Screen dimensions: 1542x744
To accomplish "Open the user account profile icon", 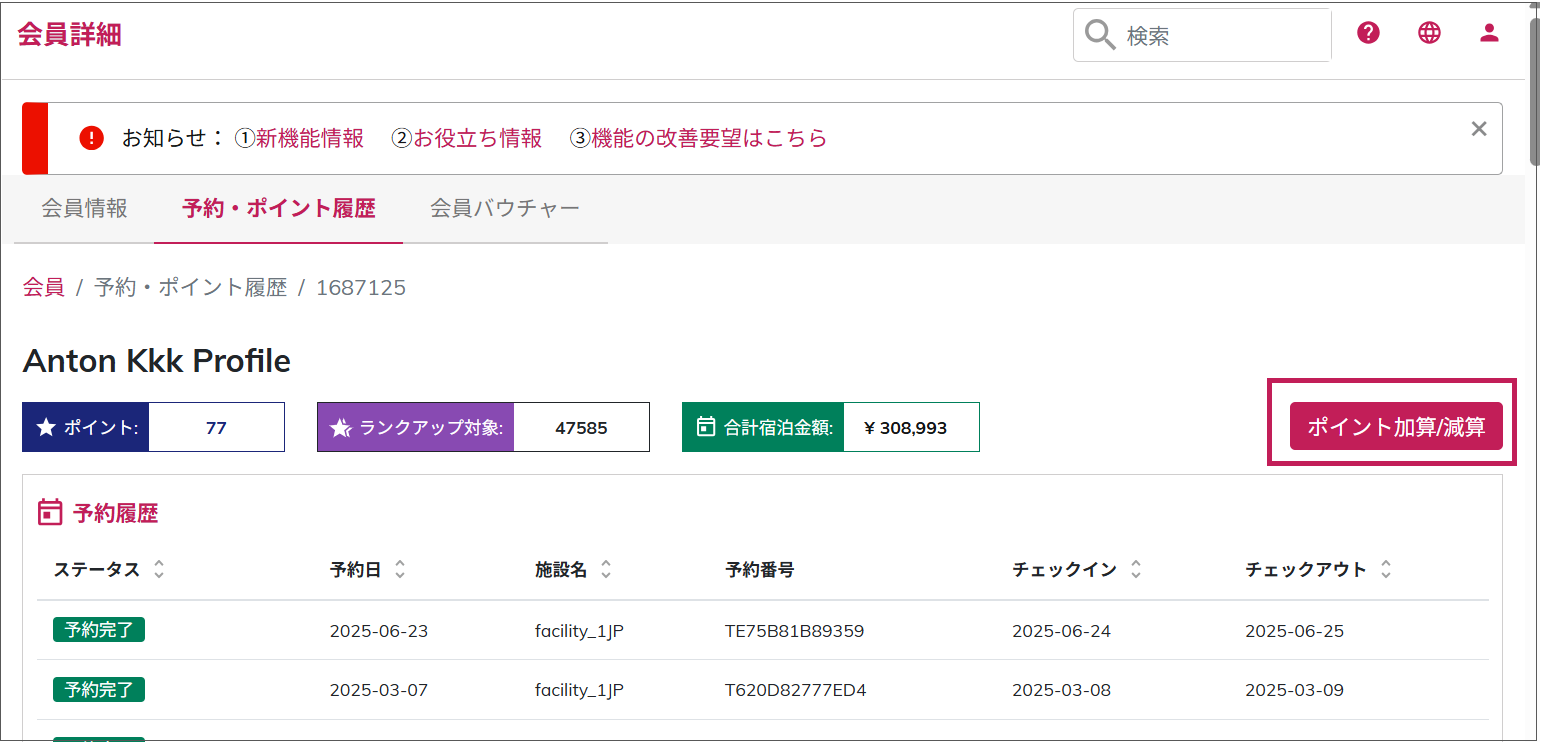I will point(1489,33).
